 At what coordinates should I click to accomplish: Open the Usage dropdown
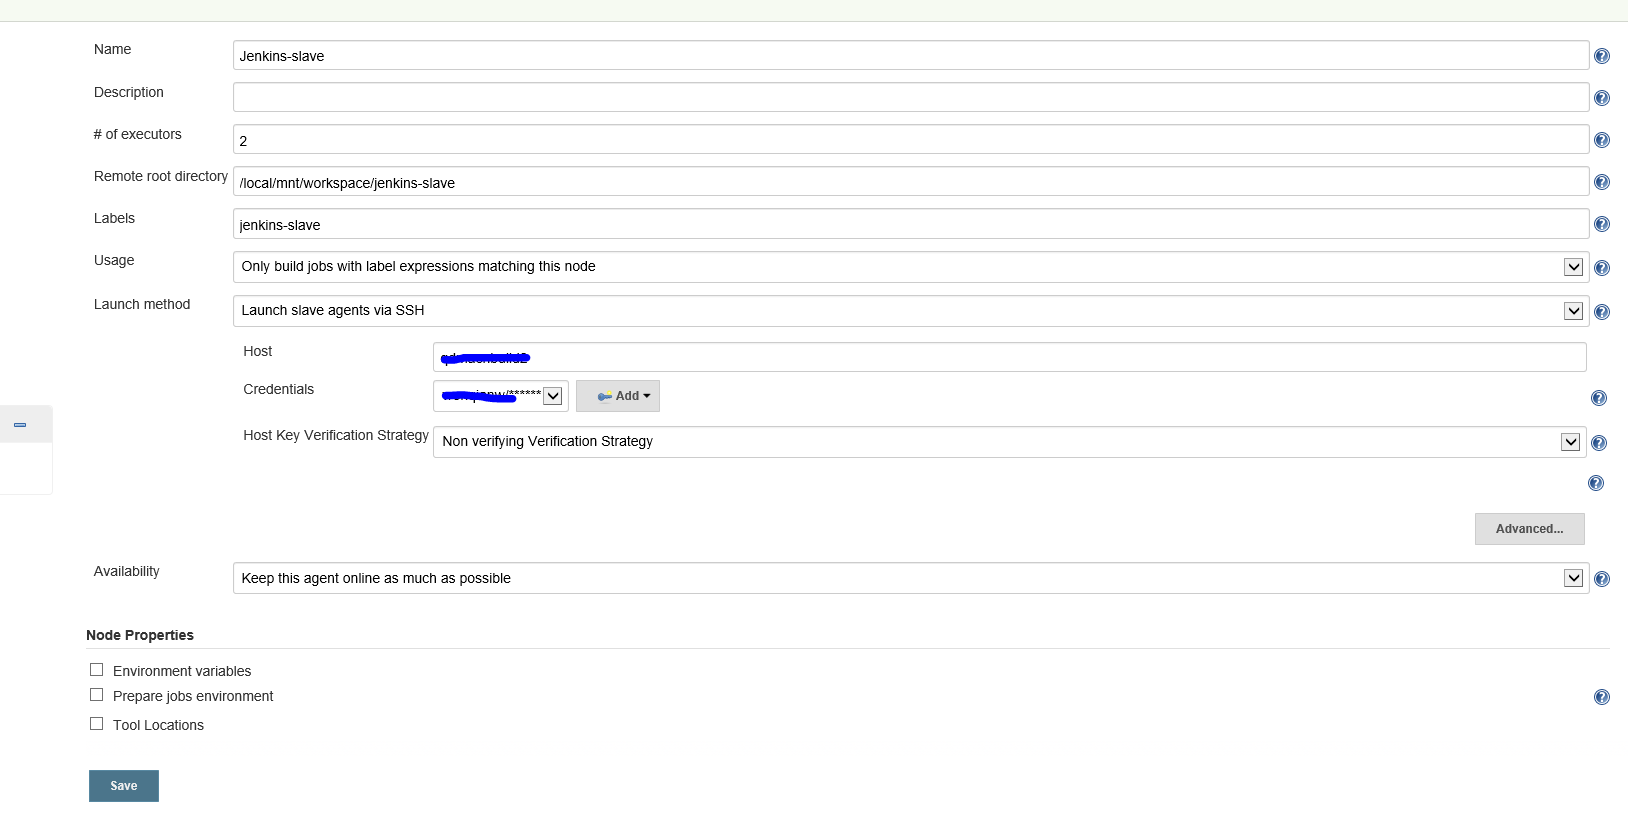(910, 267)
